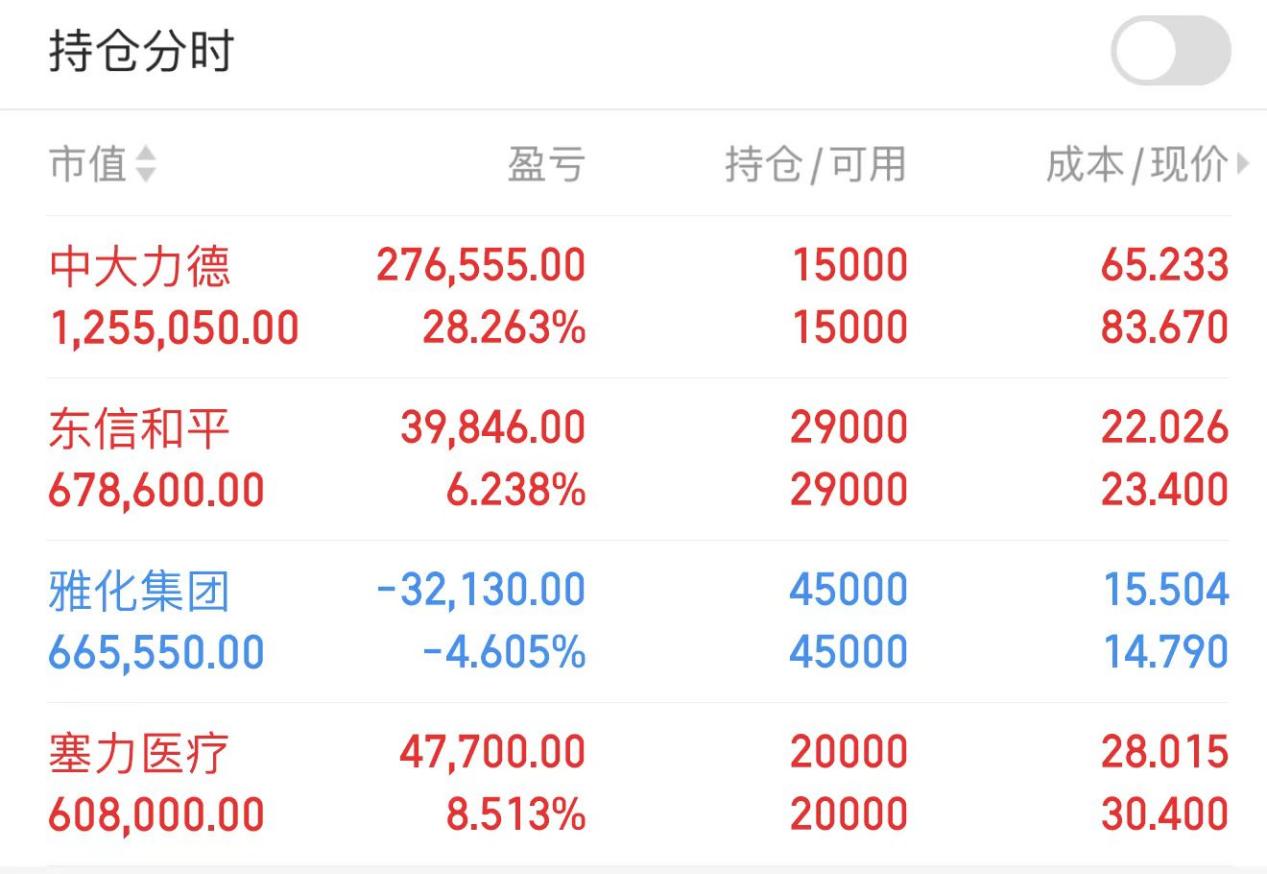This screenshot has width=1267, height=874.
Task: Open 中大力德 stock holding
Action: point(140,266)
